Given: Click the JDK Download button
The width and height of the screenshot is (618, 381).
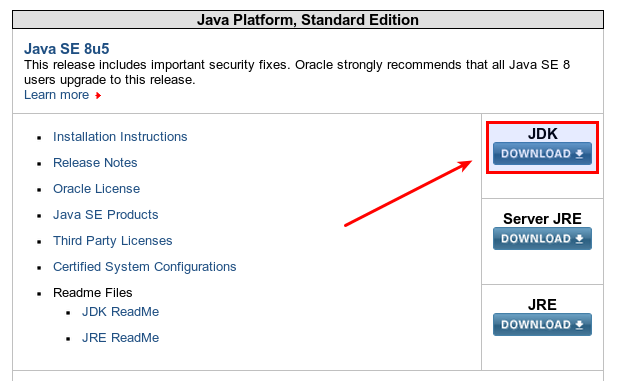Looking at the screenshot, I should click(x=542, y=154).
